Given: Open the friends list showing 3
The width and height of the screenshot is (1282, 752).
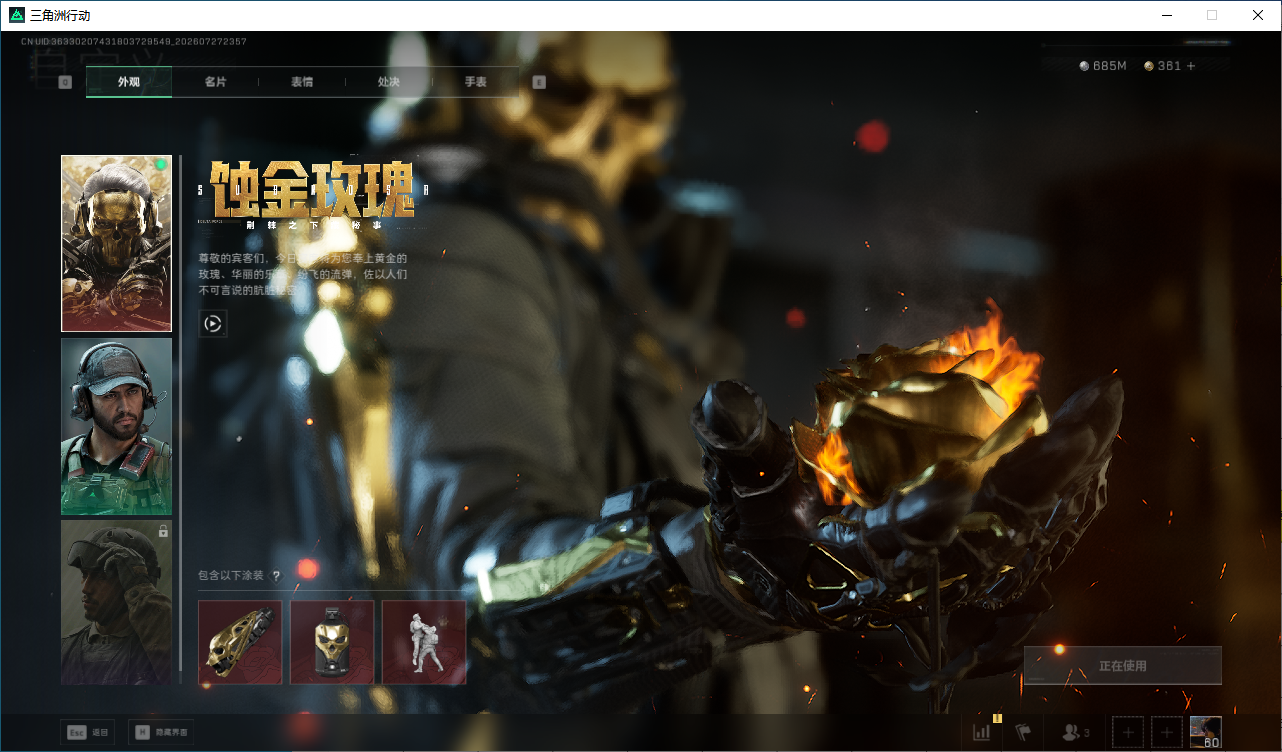Looking at the screenshot, I should click(1076, 732).
